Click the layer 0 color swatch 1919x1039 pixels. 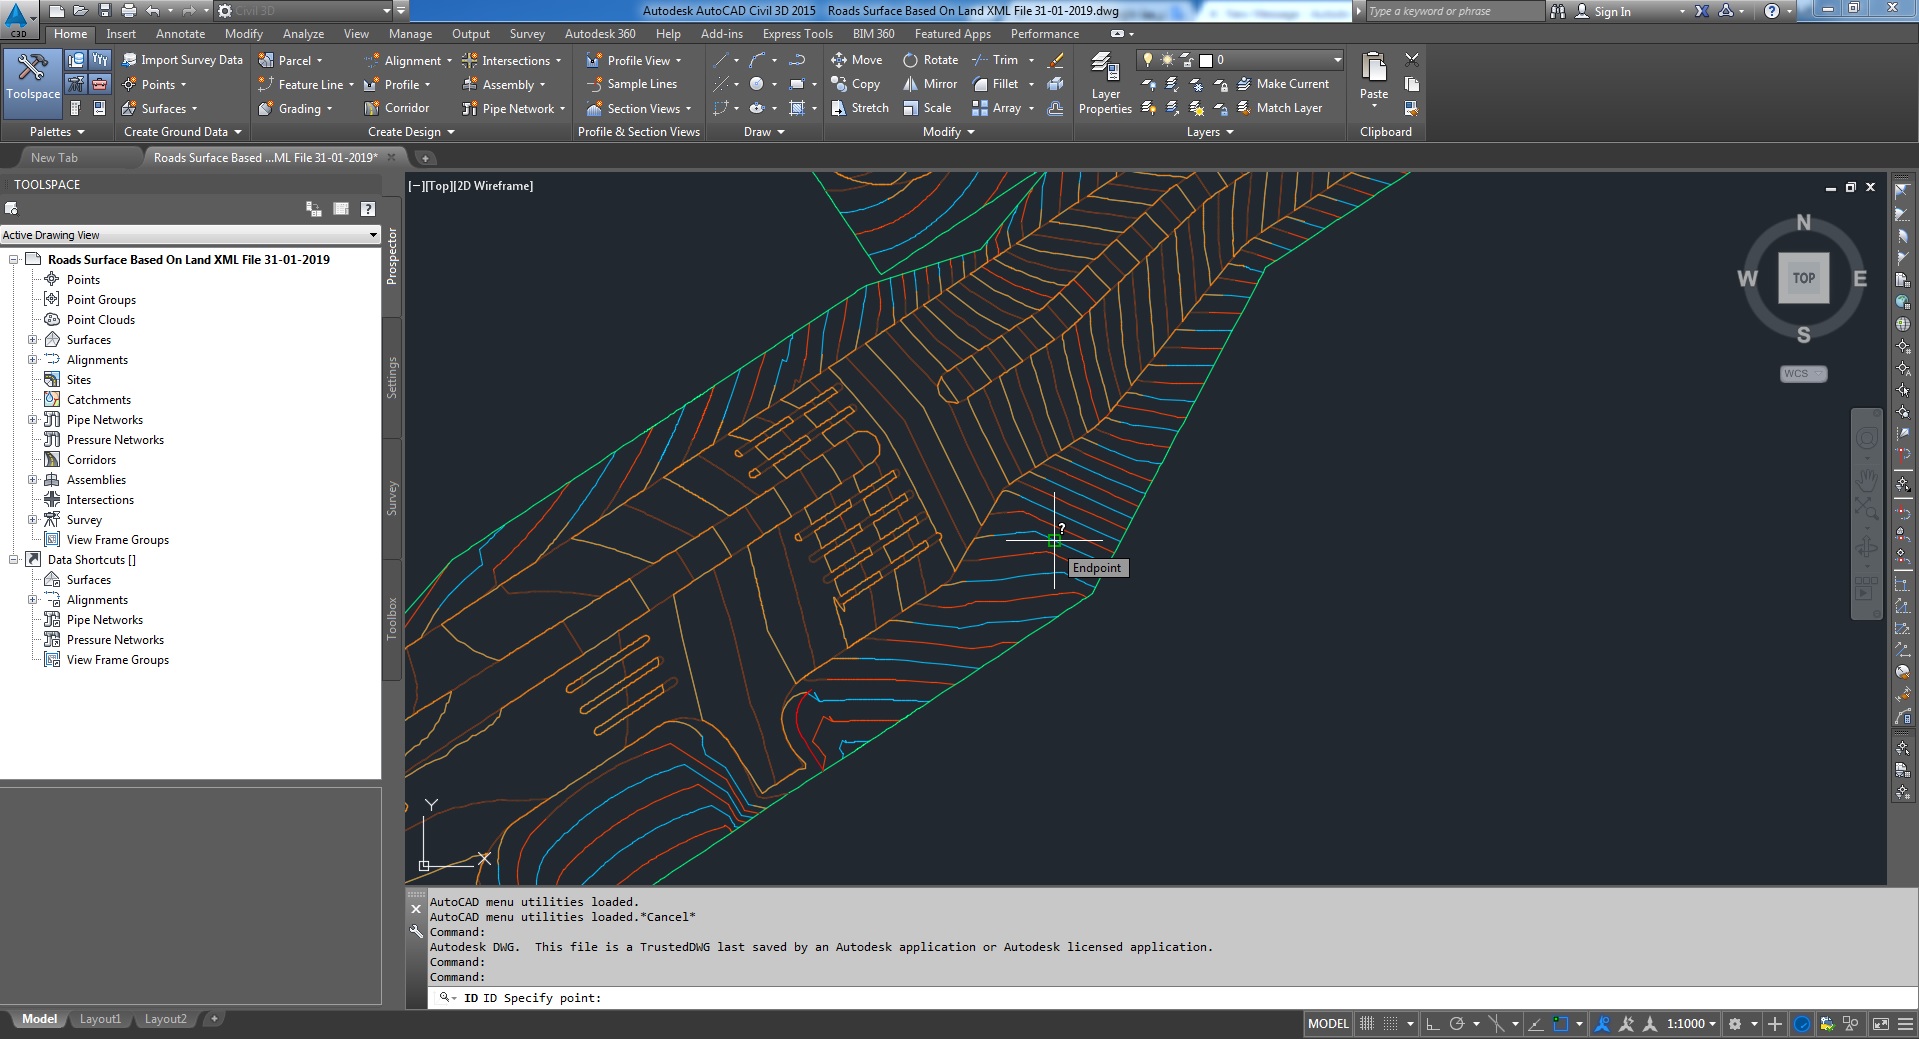point(1206,60)
